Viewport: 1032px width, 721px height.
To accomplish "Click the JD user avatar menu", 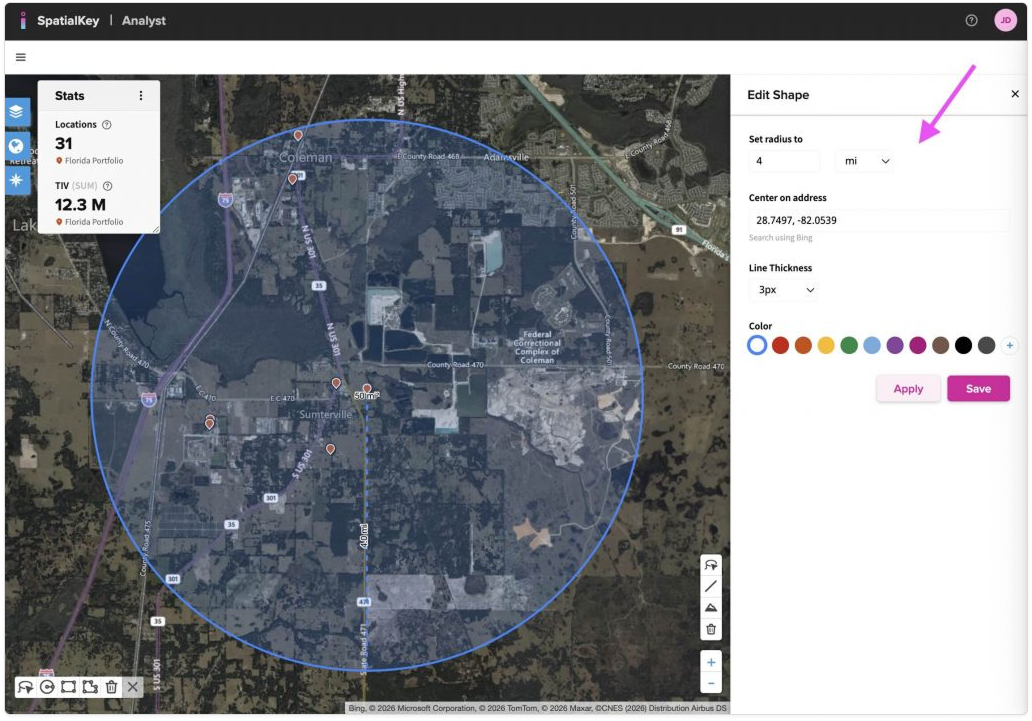I will tap(1005, 20).
